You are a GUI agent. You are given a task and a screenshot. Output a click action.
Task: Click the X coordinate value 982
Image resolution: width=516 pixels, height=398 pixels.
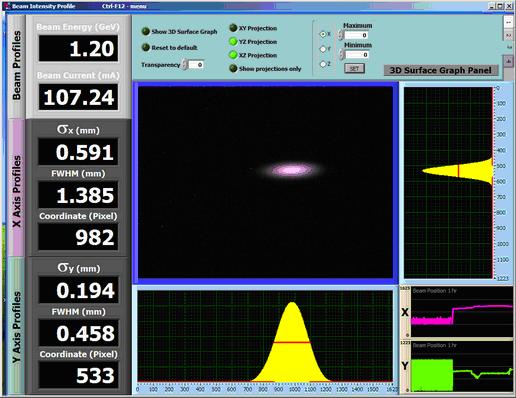(78, 237)
